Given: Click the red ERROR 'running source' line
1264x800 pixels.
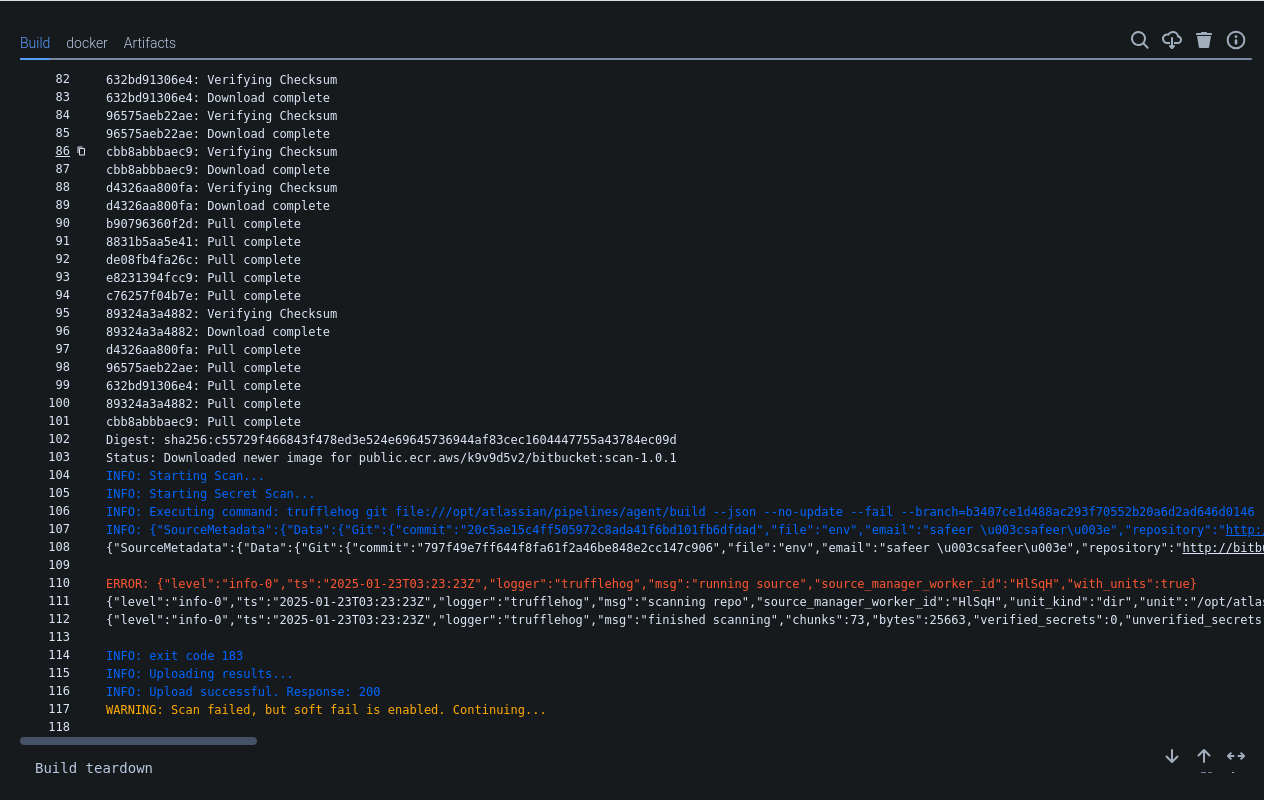Looking at the screenshot, I should 651,584.
